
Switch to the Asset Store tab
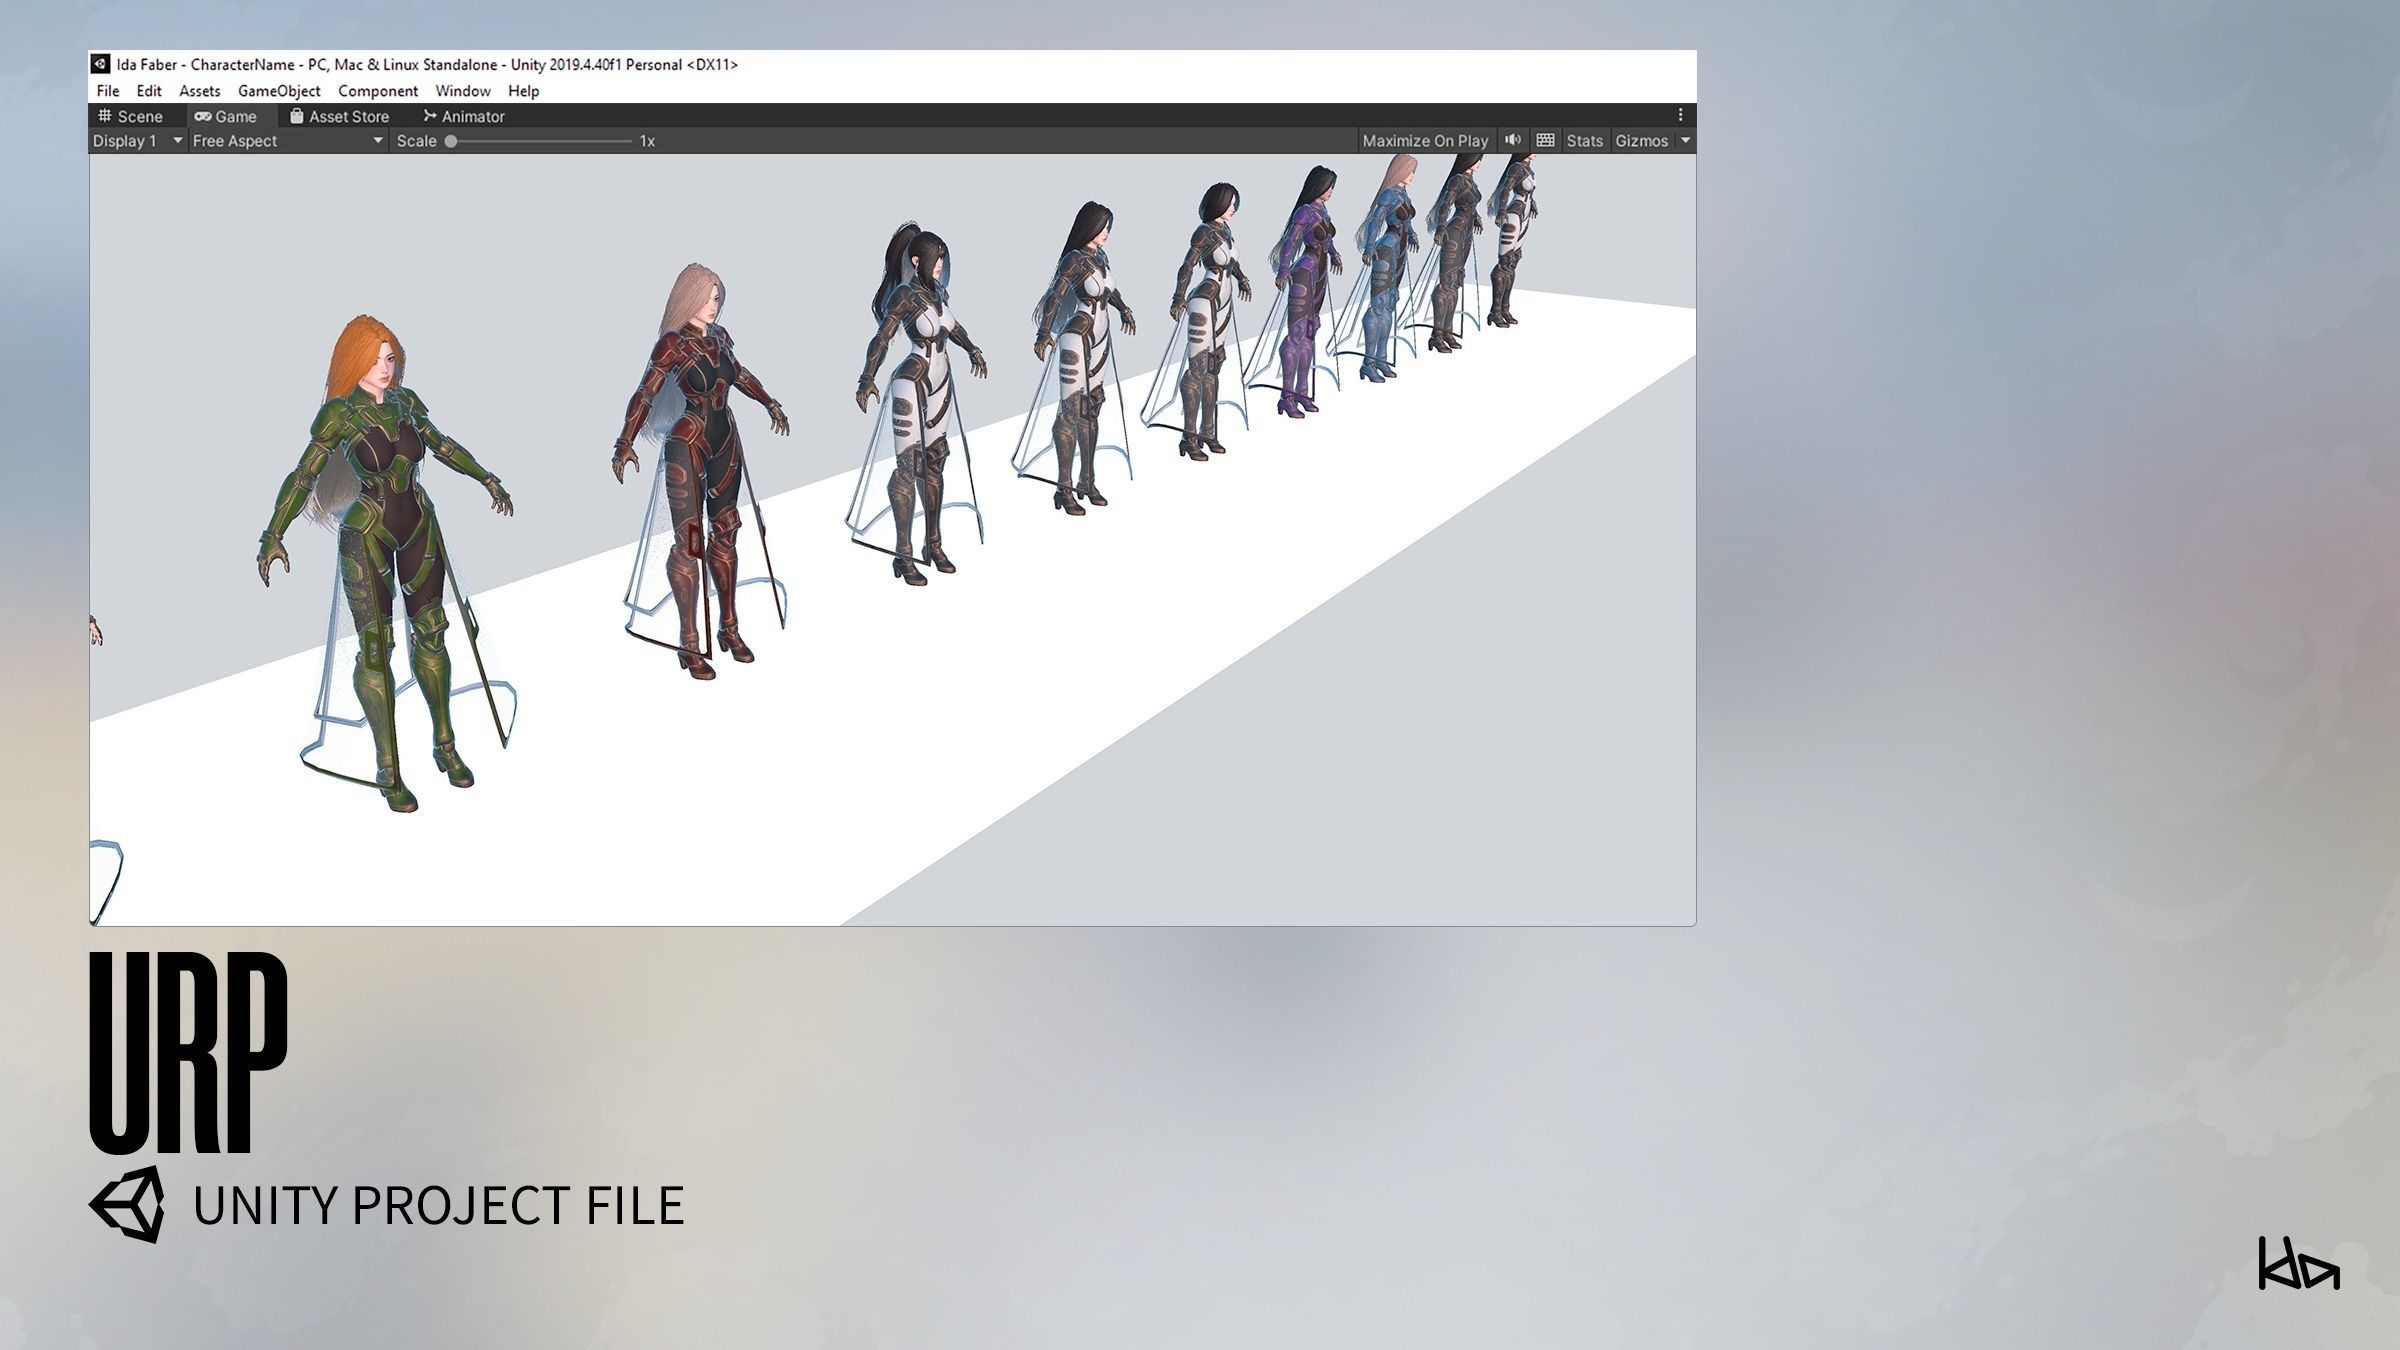(x=340, y=116)
